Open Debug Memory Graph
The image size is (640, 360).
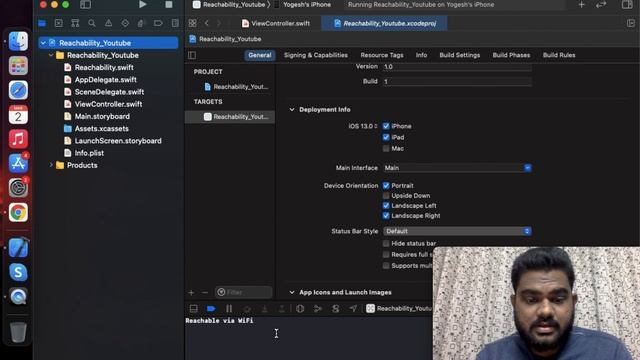pos(318,309)
